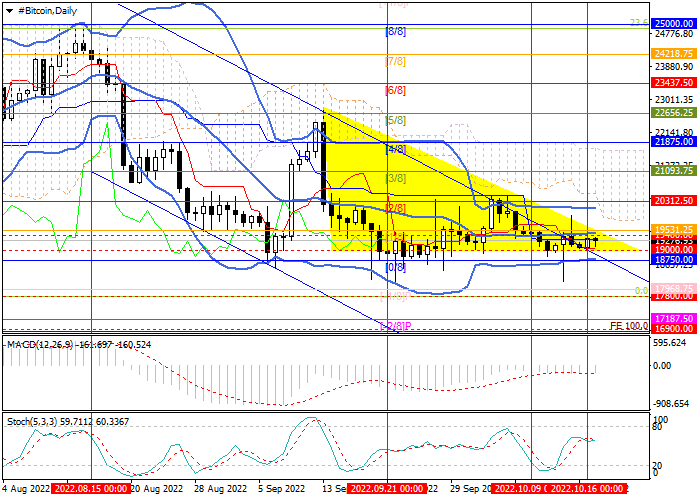Click the 23880.90 price scale value
Screen dimensions: 700x500
674,67
